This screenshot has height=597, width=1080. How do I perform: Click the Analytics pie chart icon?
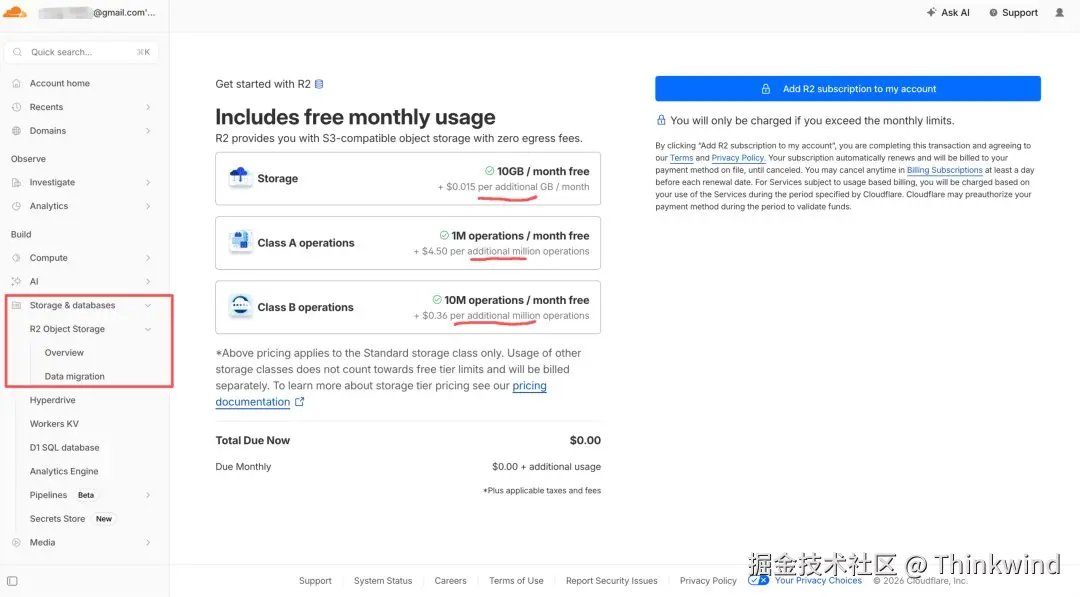[x=17, y=206]
